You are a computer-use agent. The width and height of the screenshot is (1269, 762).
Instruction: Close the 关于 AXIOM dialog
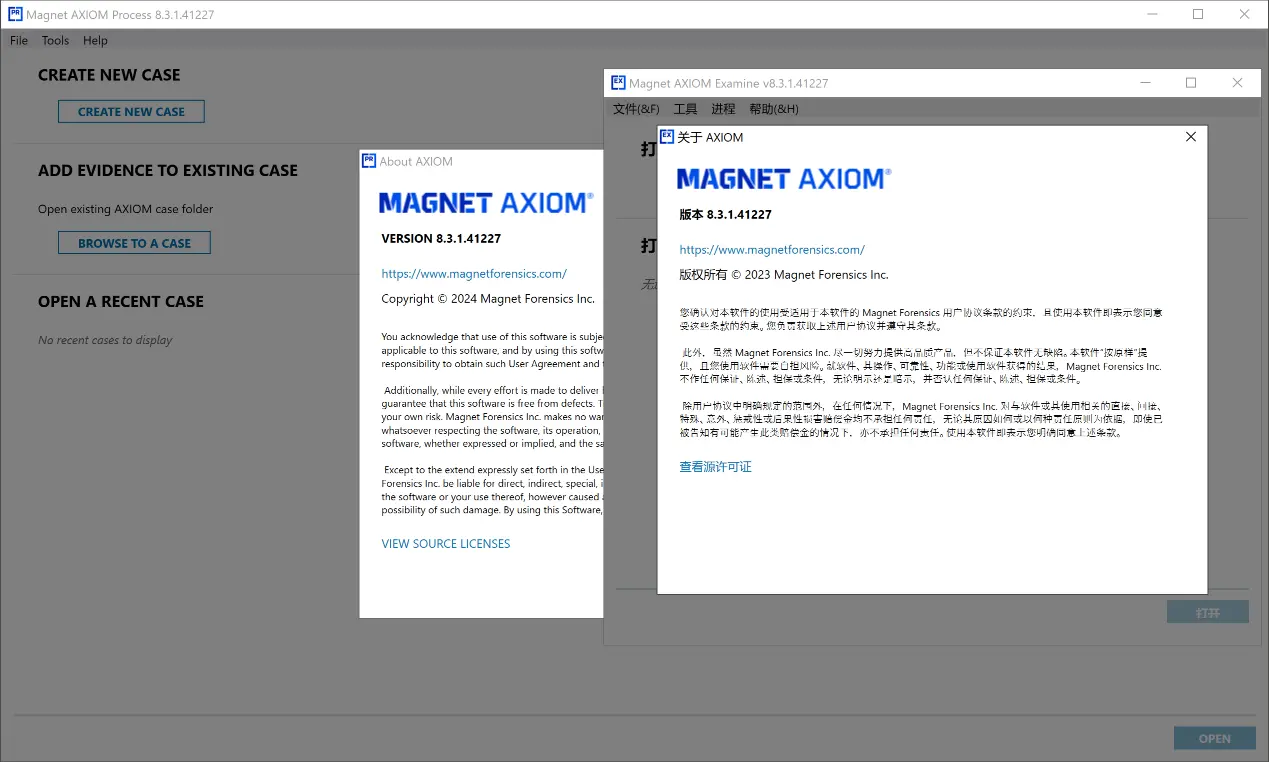(x=1191, y=137)
